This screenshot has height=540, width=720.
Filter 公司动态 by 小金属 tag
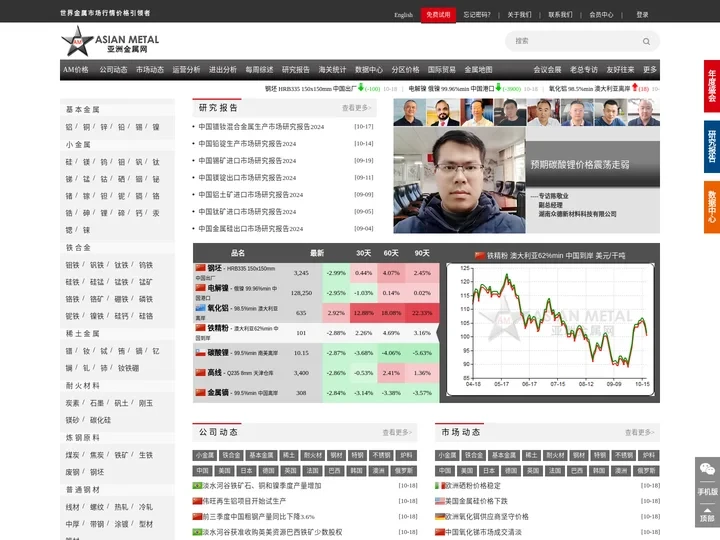204,455
